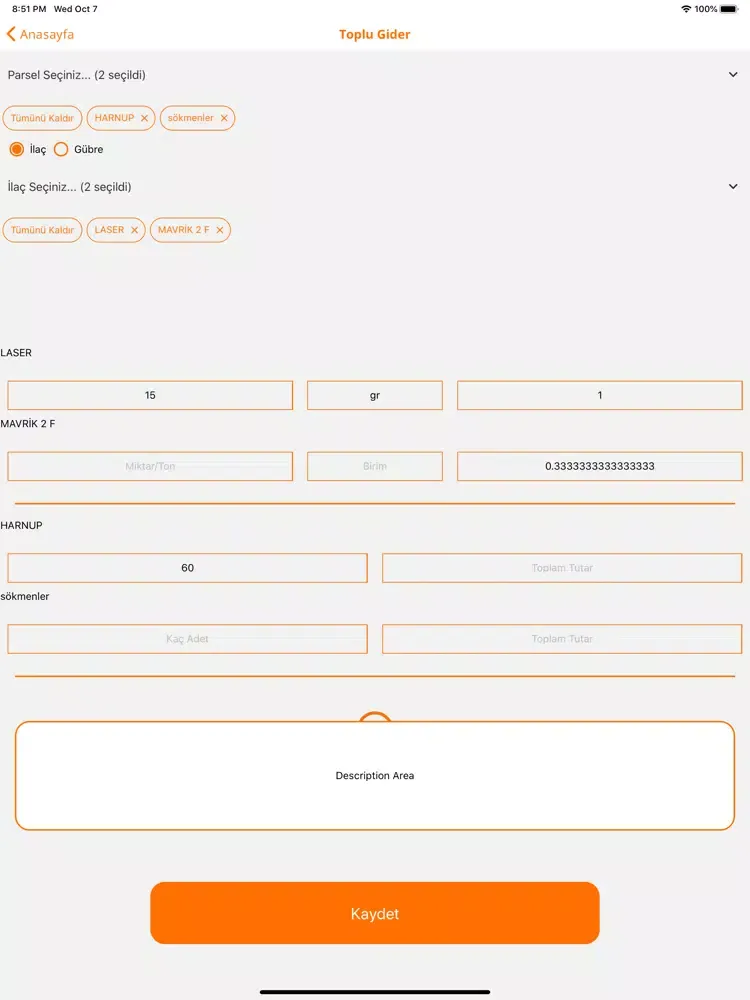This screenshot has height=1000, width=750.
Task: Remove HARNUP chip with its X
Action: 144,118
